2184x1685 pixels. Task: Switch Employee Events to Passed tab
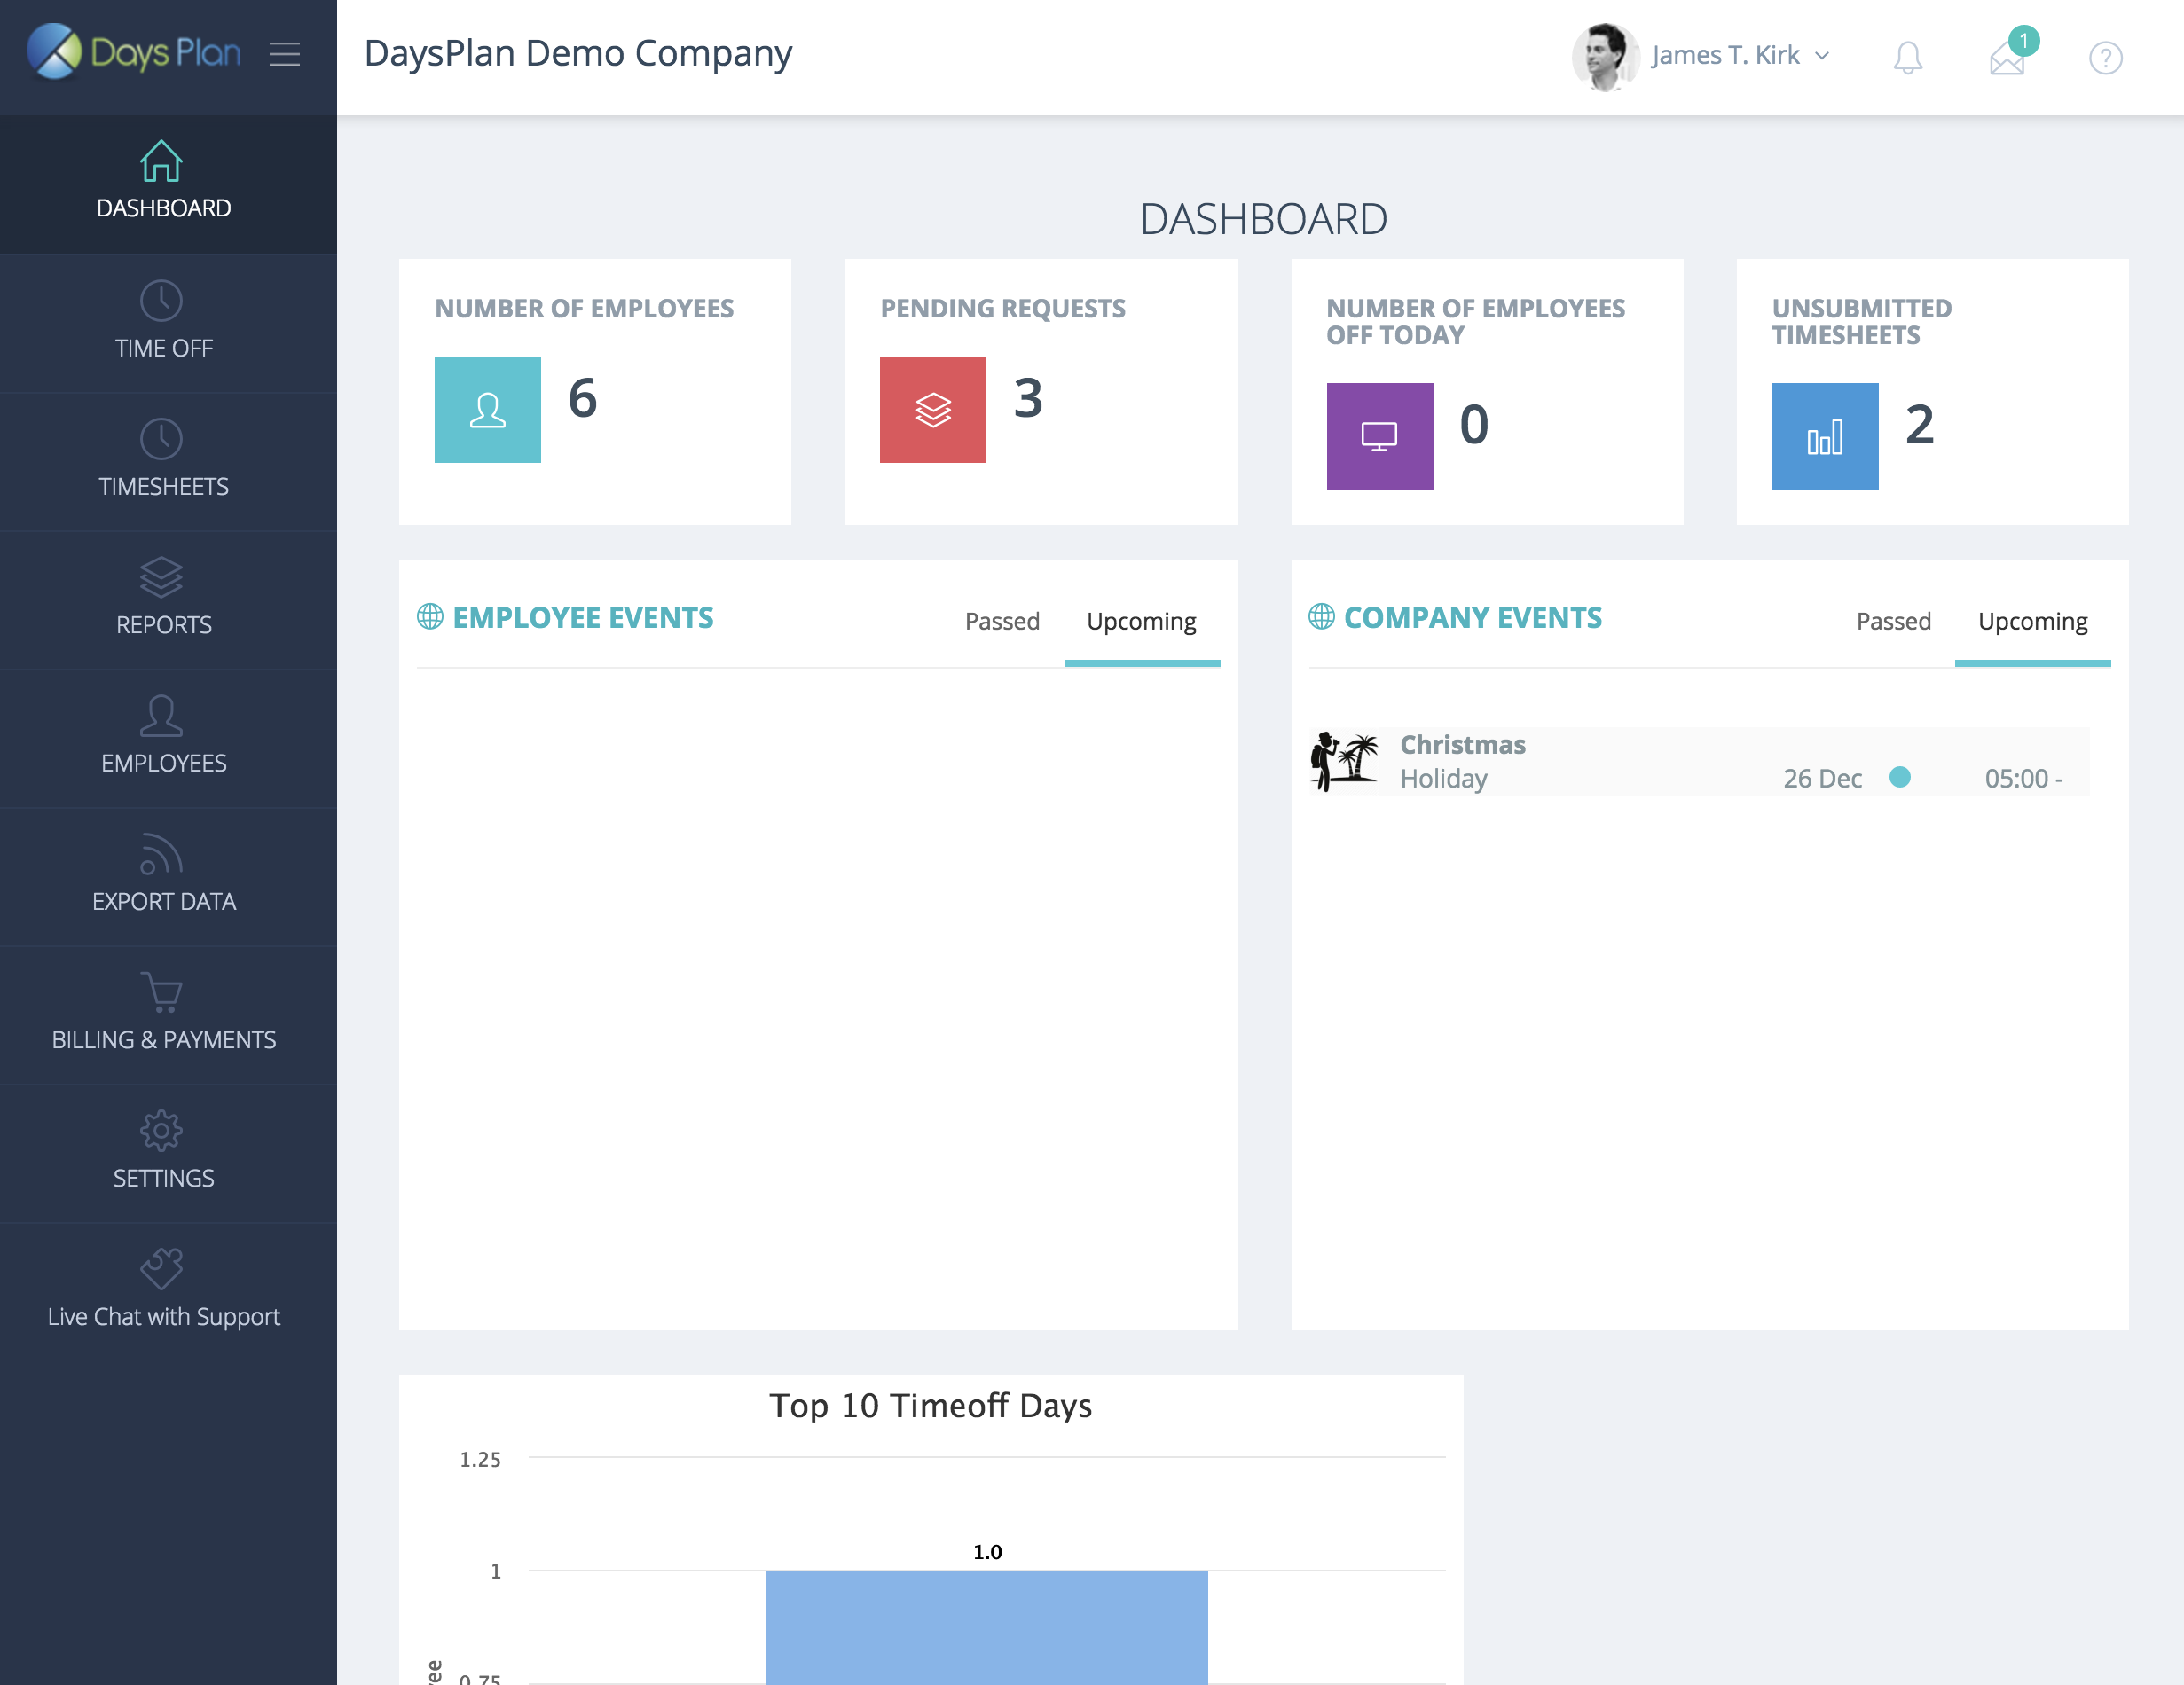coord(1001,621)
